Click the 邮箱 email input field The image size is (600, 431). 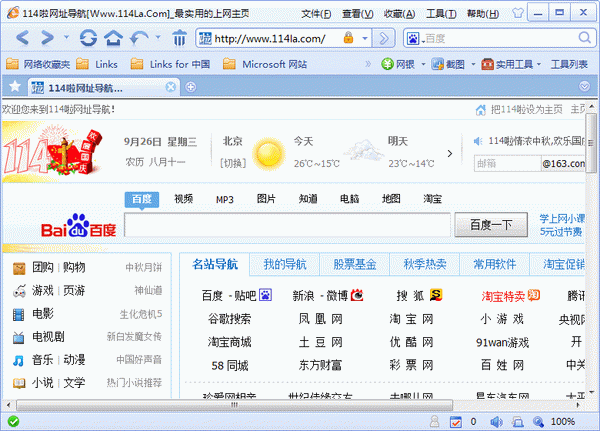(x=507, y=163)
